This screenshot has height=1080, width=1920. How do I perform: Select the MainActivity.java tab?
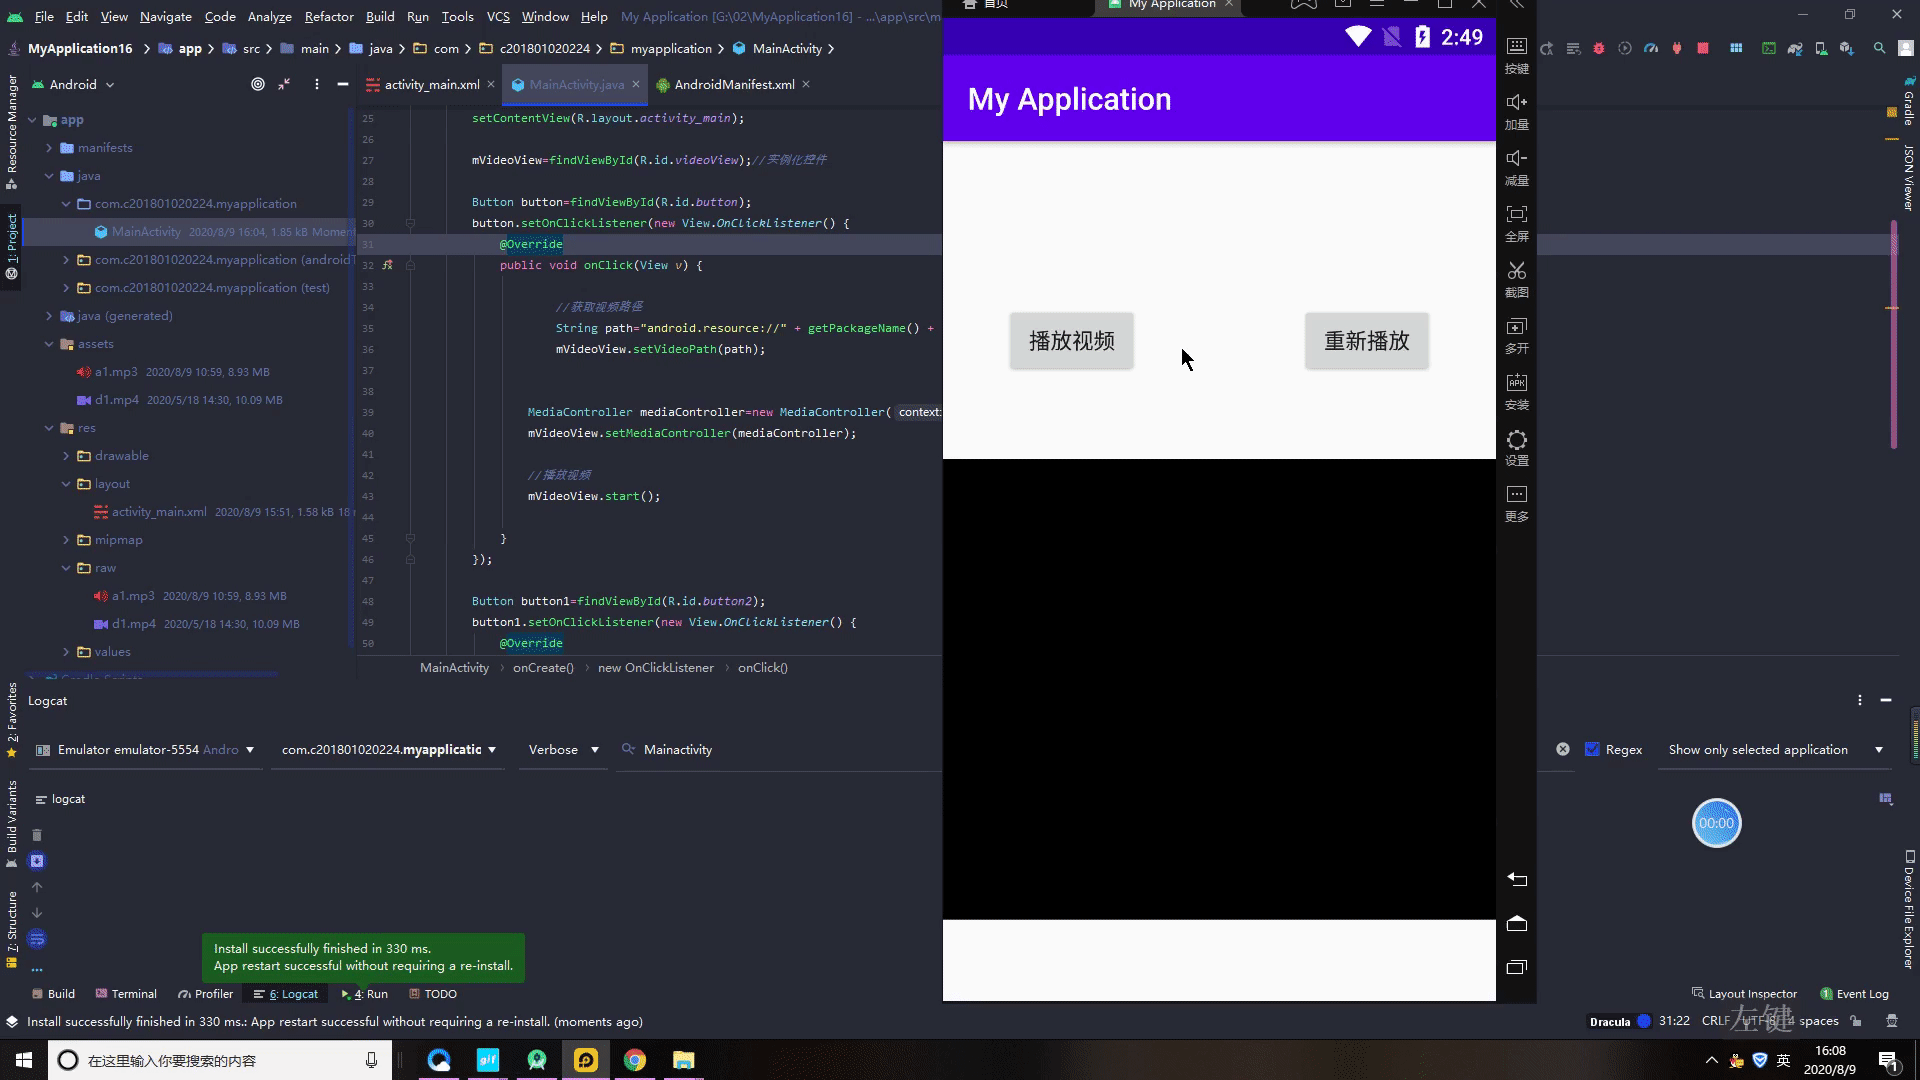(574, 83)
